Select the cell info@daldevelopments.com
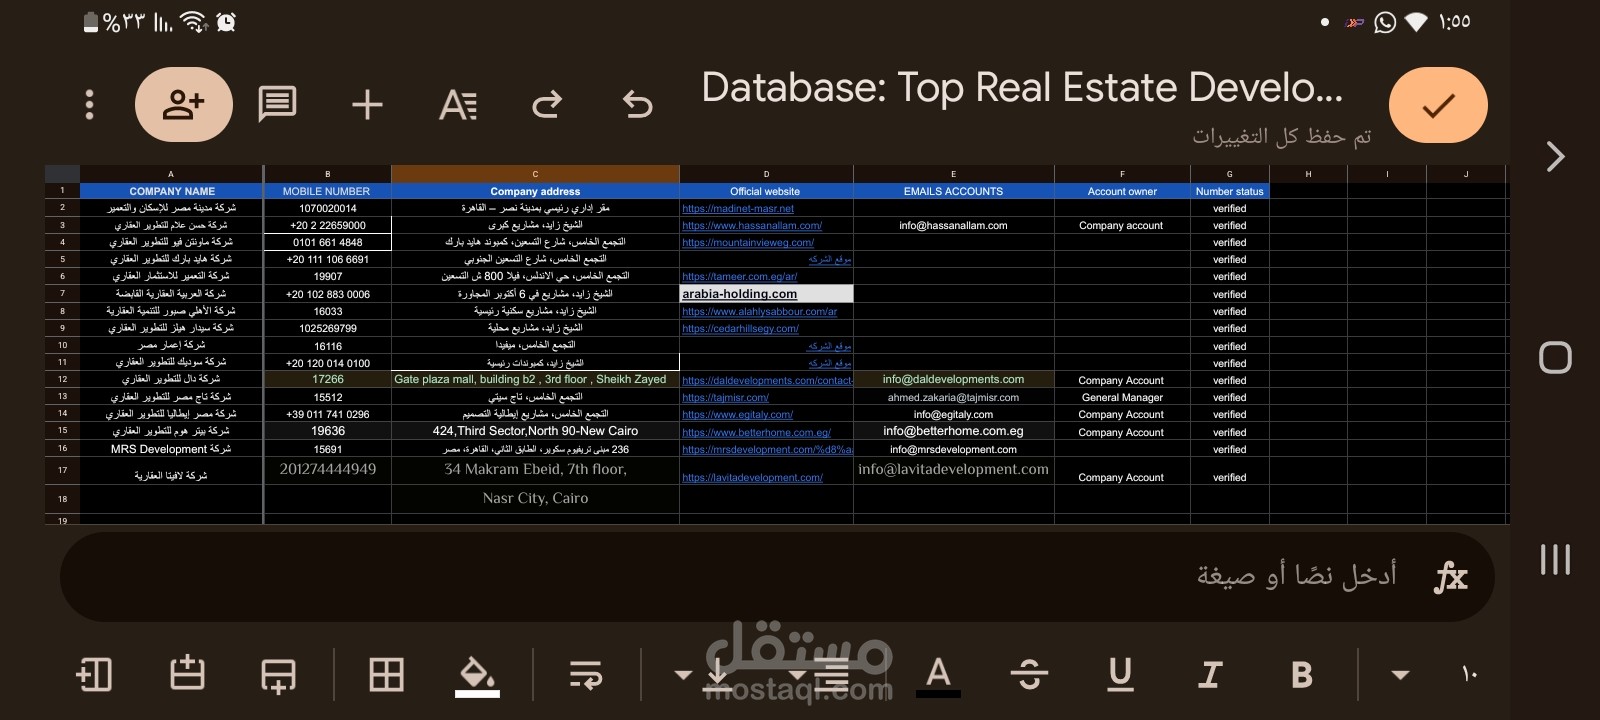 coord(953,380)
